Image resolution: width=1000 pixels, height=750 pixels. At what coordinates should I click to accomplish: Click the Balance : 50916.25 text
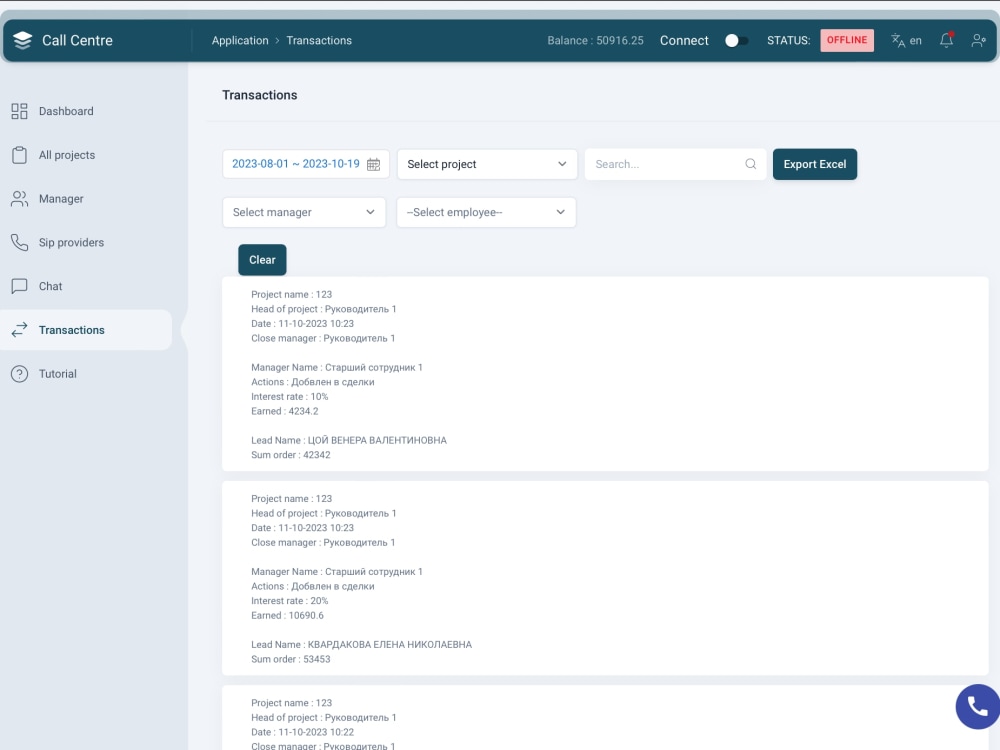595,40
